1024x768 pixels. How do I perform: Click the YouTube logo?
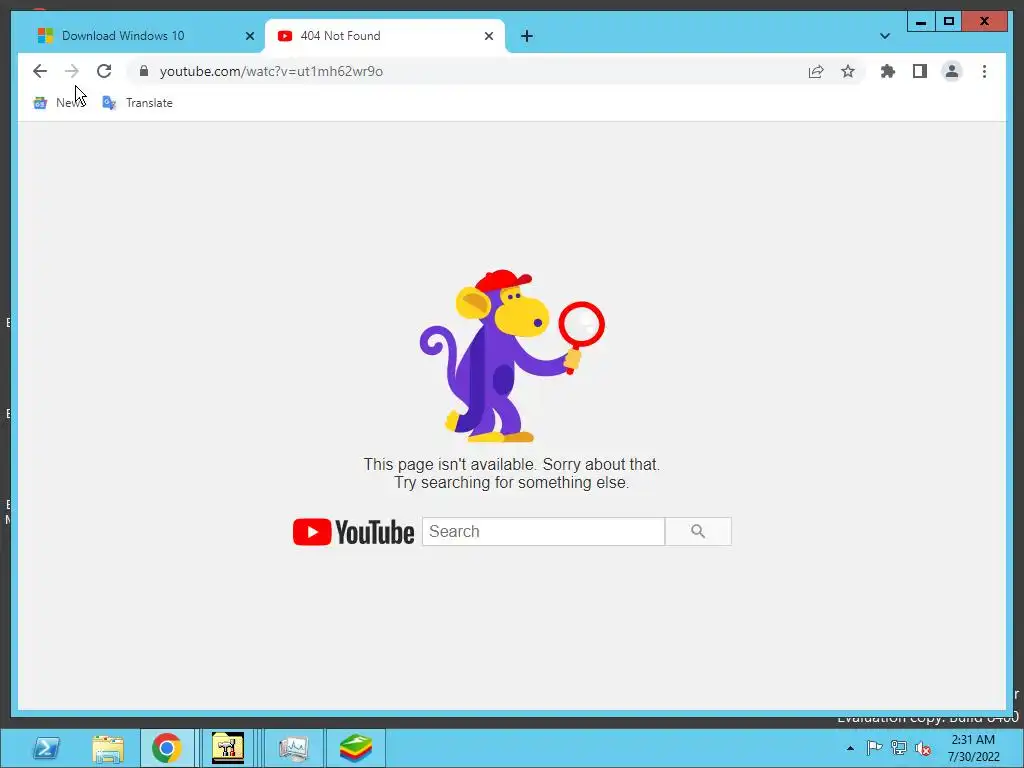(353, 532)
